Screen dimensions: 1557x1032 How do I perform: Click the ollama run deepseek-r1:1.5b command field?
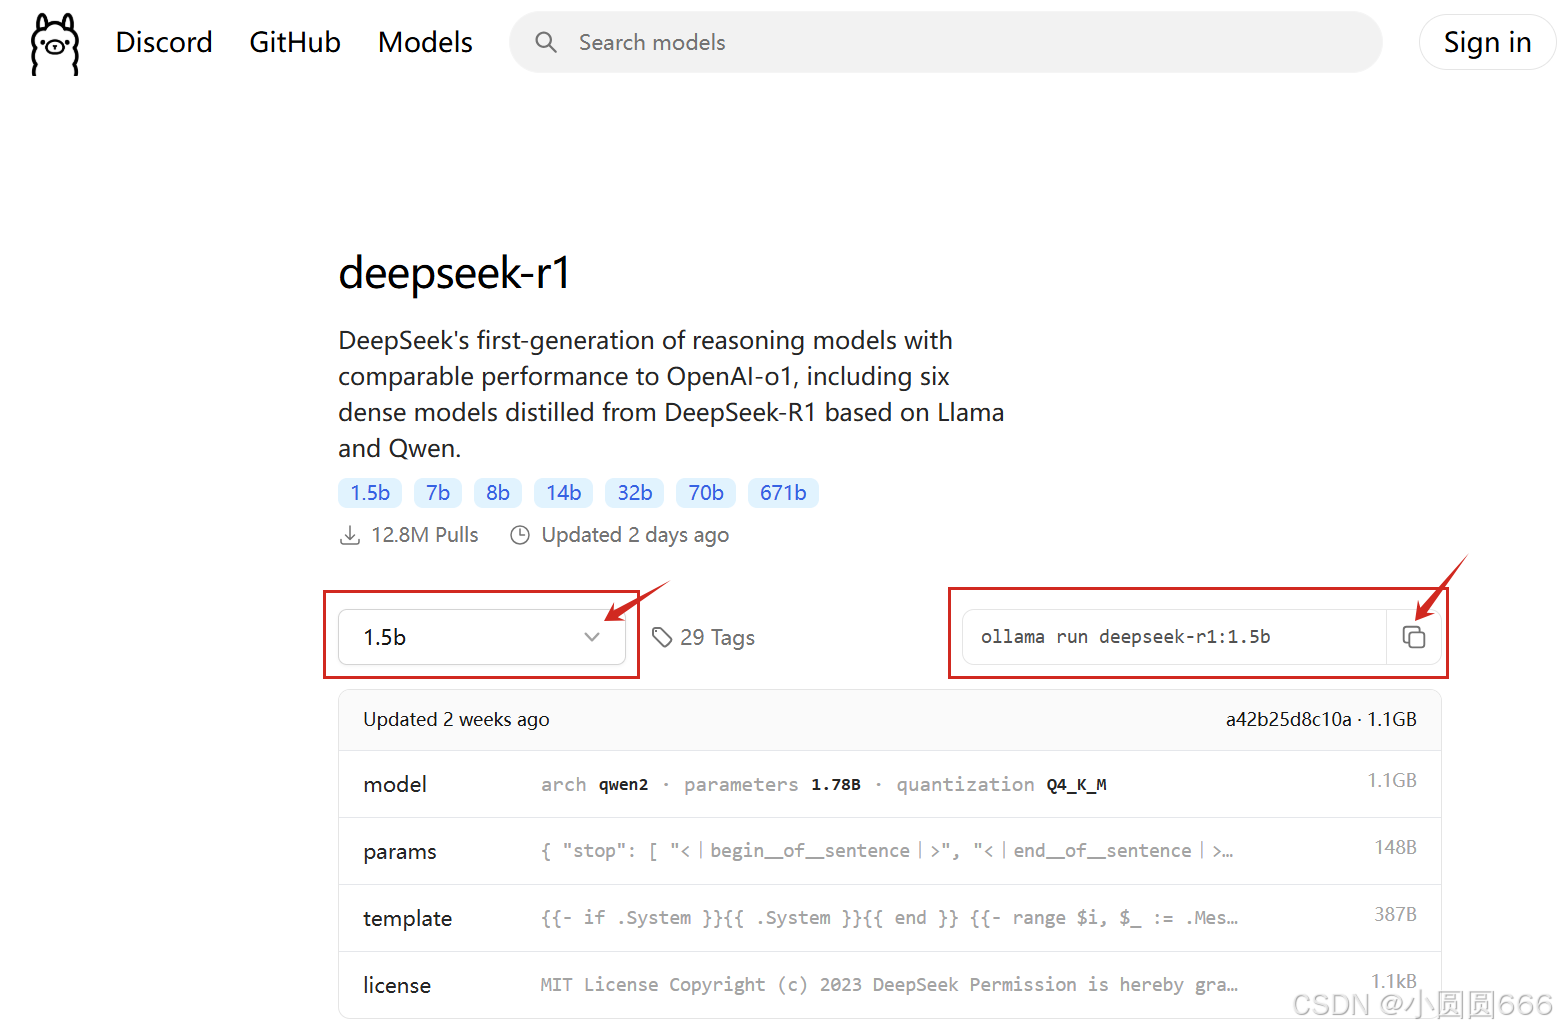1174,637
